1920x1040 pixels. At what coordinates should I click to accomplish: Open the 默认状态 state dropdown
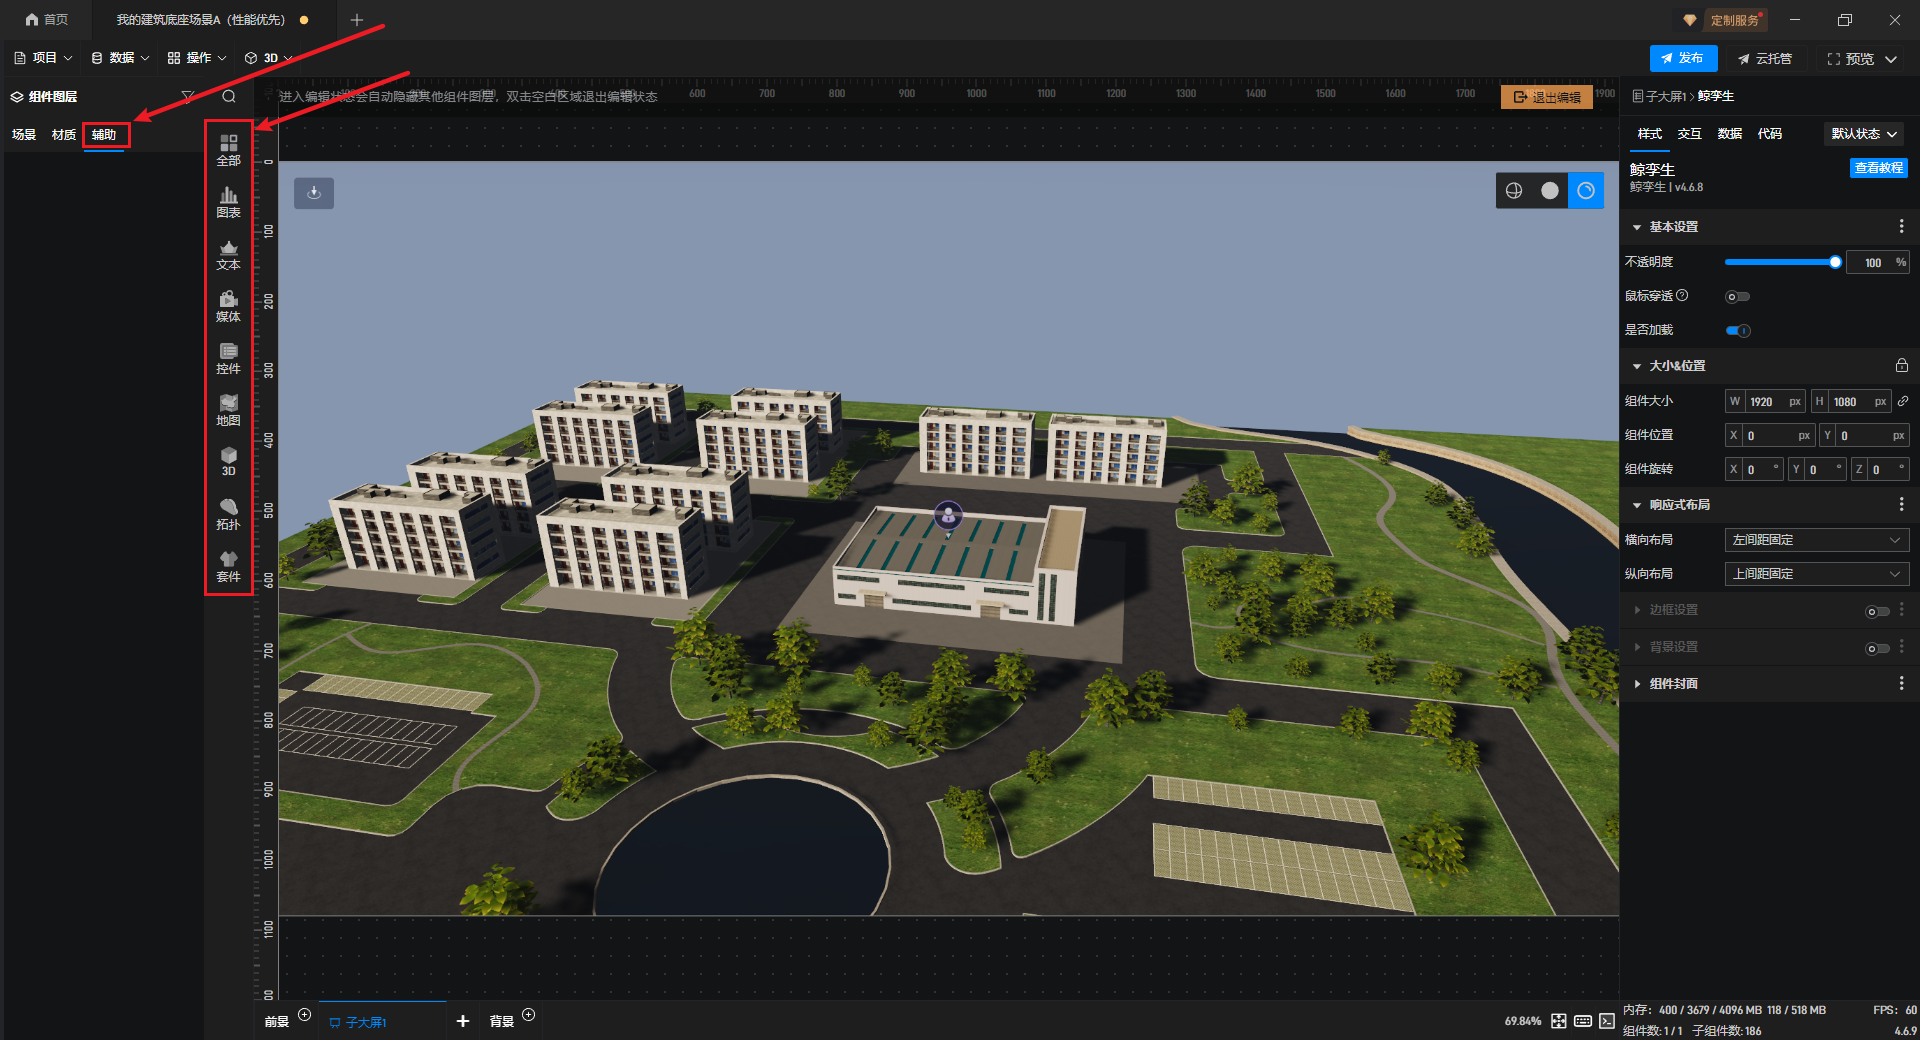point(1863,134)
